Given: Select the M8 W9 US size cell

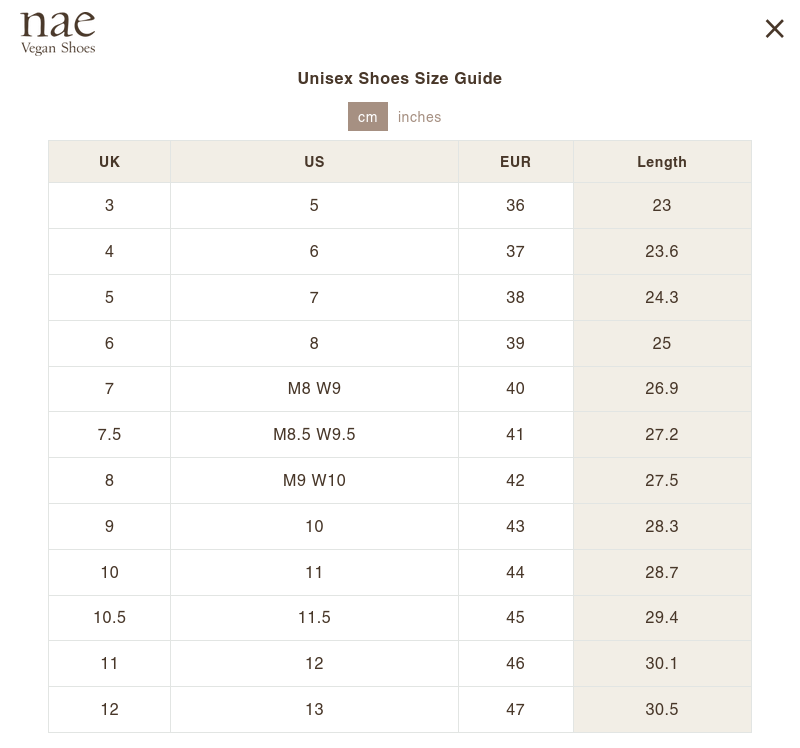Looking at the screenshot, I should (314, 388).
